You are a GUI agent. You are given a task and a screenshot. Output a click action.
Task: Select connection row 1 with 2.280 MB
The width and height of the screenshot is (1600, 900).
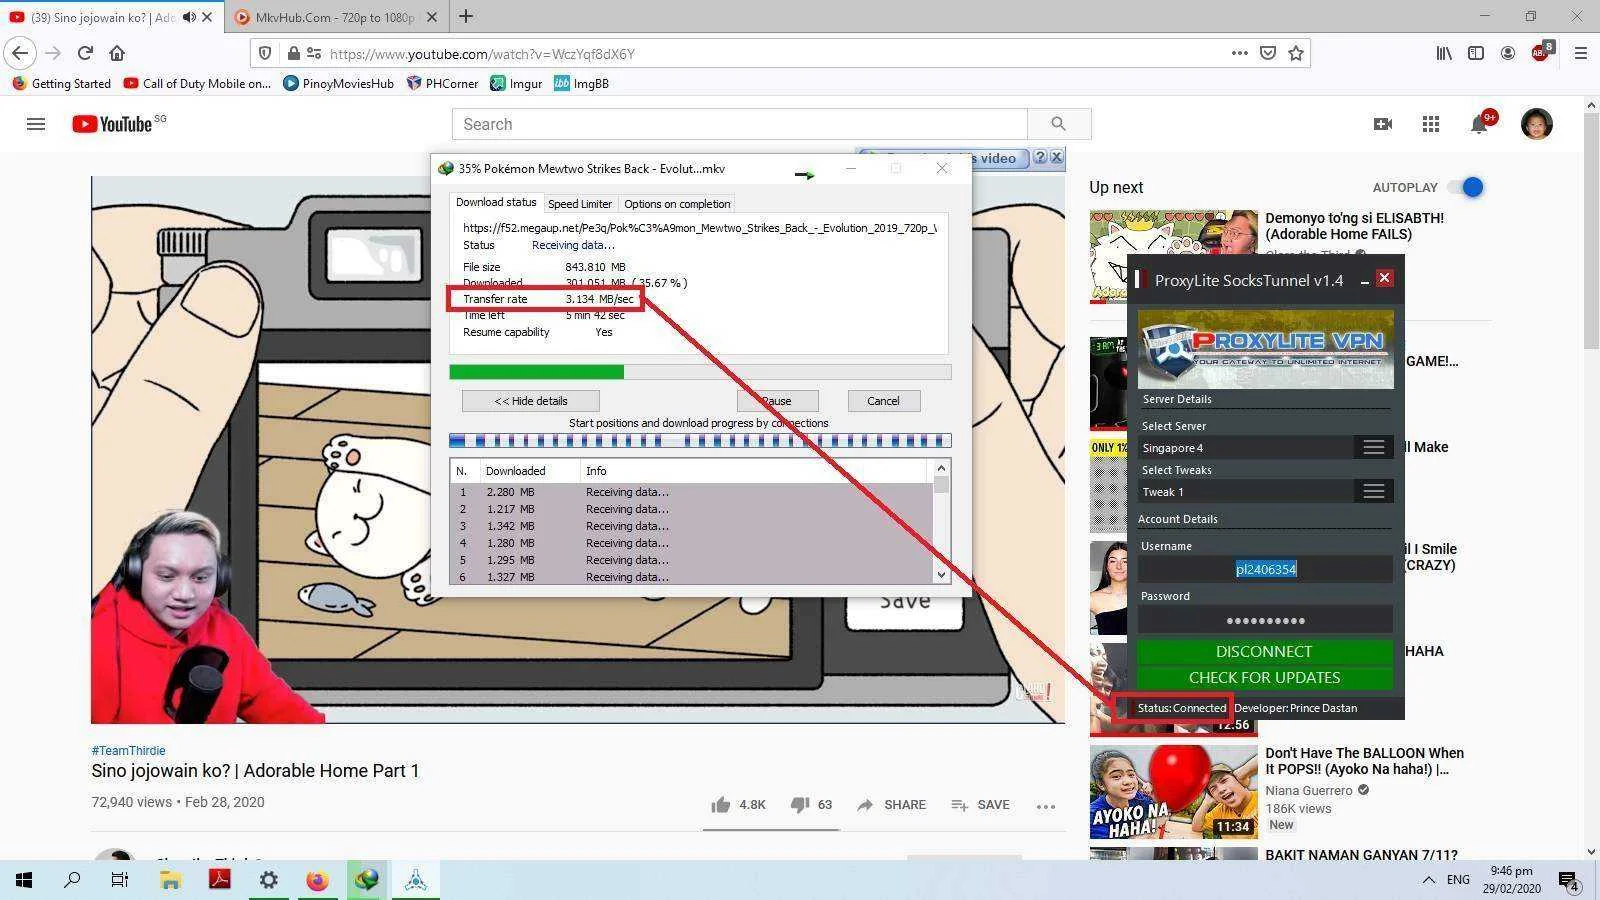click(693, 492)
